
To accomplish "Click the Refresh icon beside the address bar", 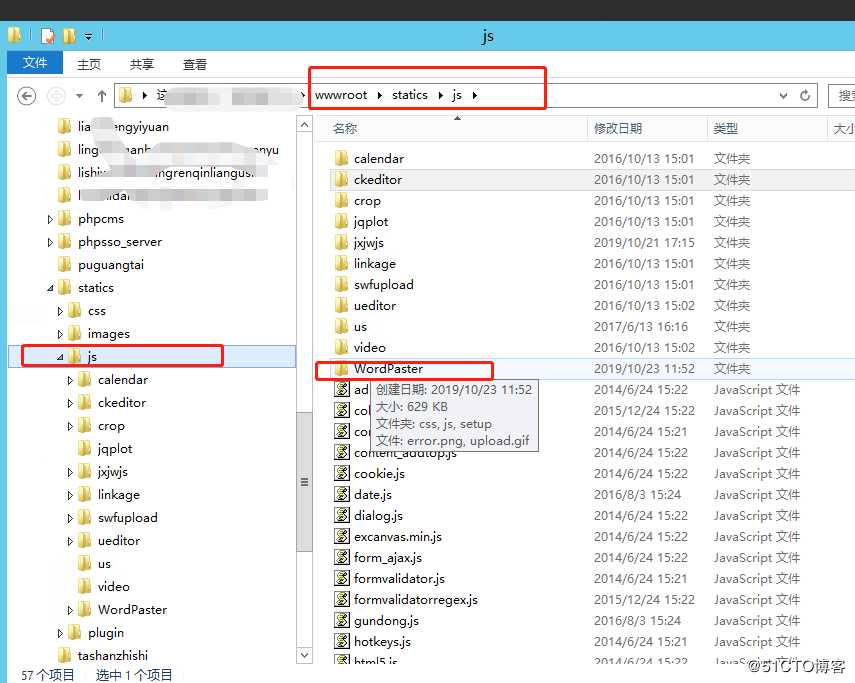I will [805, 95].
